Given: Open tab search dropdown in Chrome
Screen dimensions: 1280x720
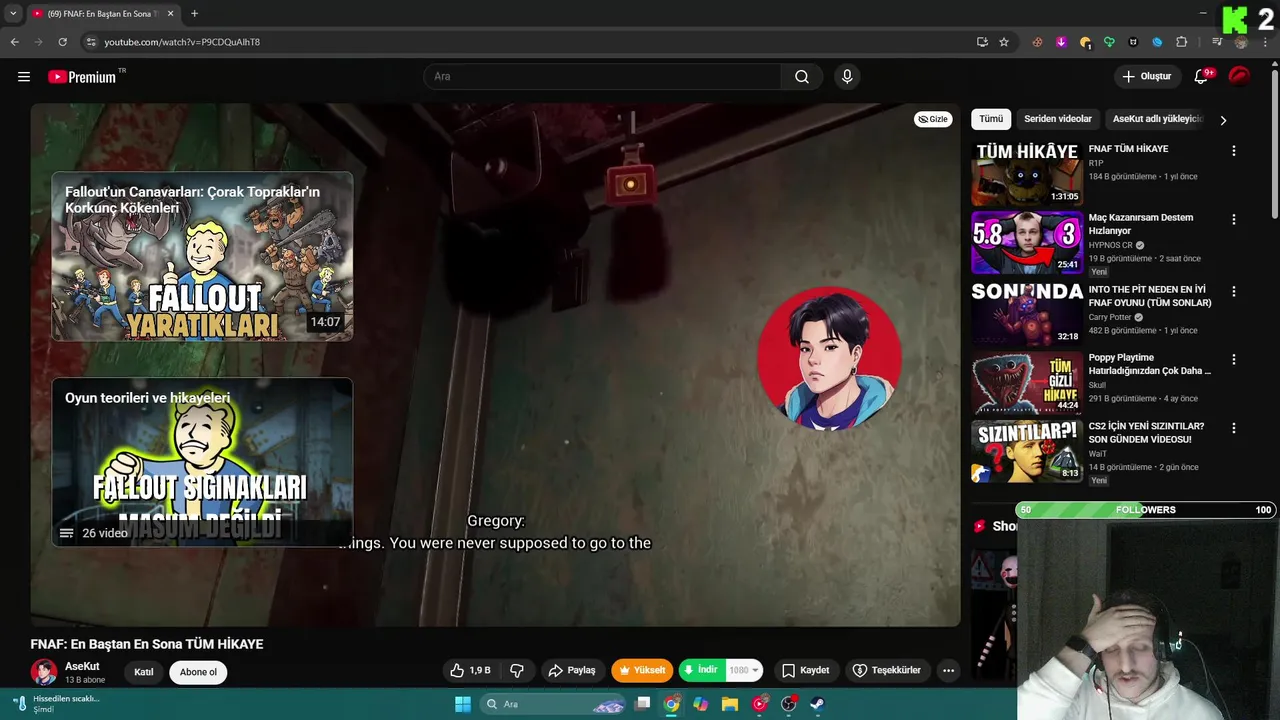Looking at the screenshot, I should coord(13,14).
